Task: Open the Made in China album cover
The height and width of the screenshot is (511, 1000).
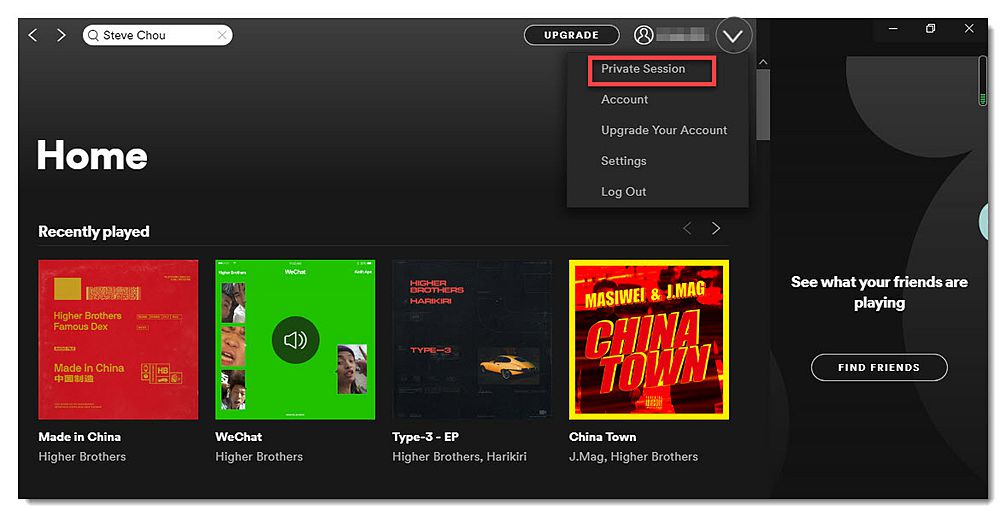Action: coord(118,339)
